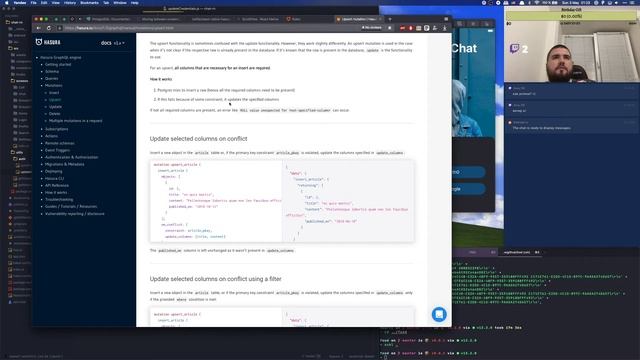Focus the browser address bar
This screenshot has height=360, width=640.
208,28
